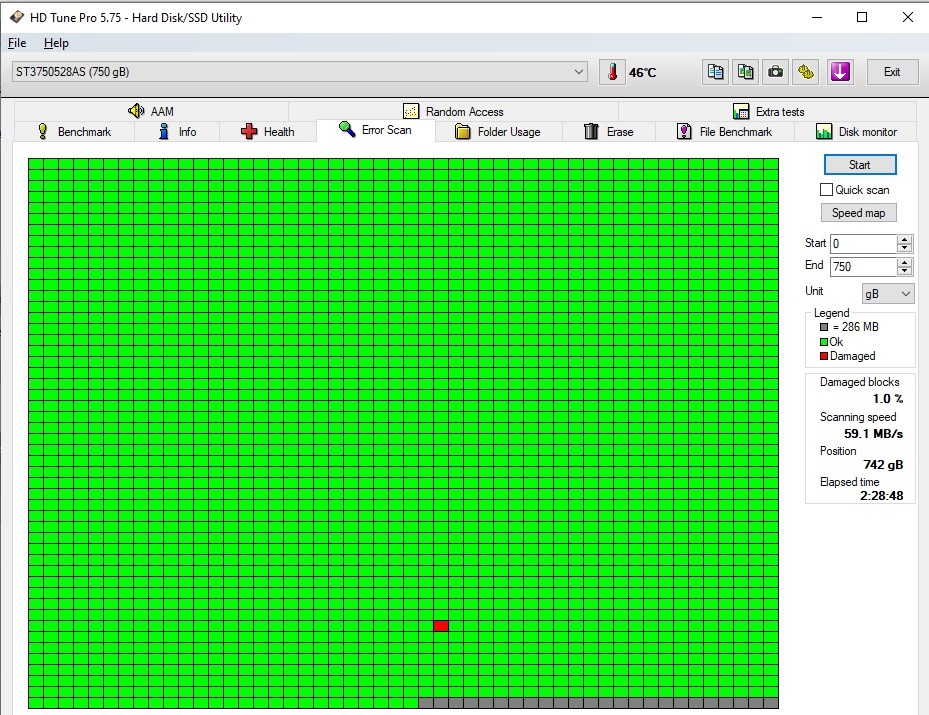Open the Help menu
929x715 pixels.
(56, 43)
